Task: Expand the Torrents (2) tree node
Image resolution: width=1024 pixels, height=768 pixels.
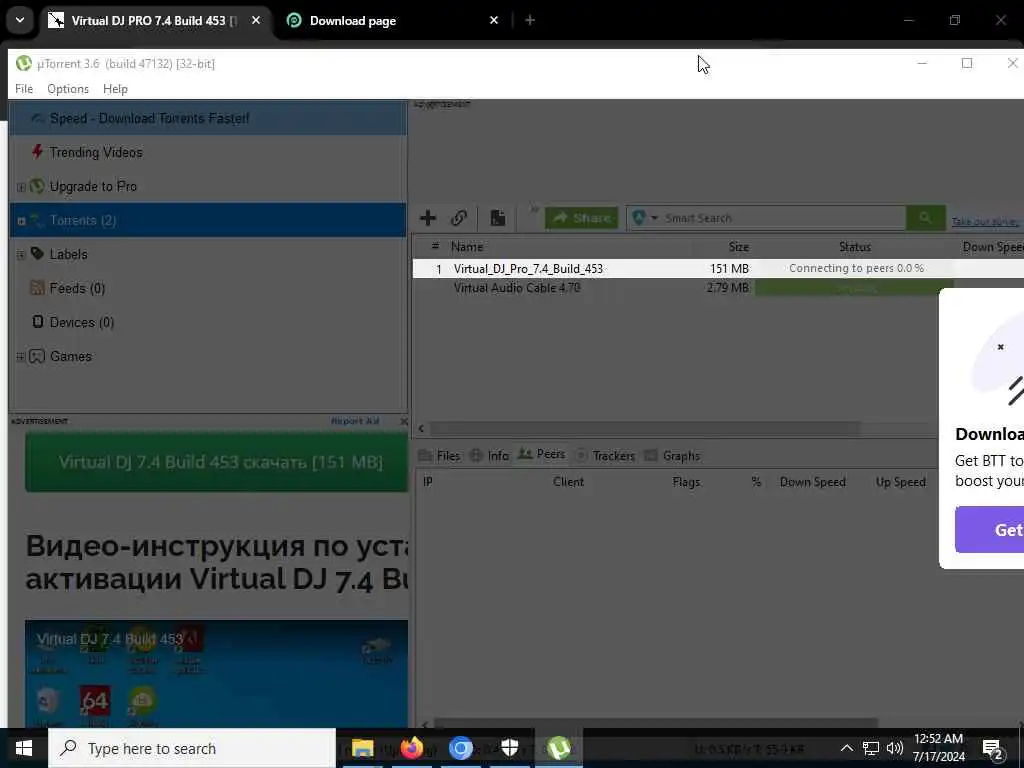Action: [x=21, y=221]
